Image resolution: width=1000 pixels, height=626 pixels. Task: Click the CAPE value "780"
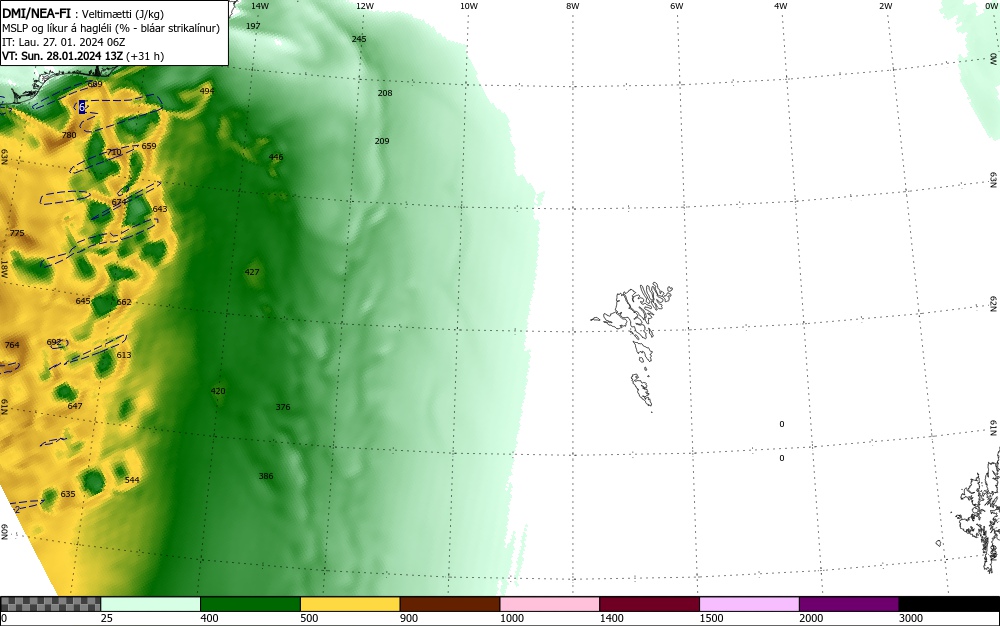69,135
